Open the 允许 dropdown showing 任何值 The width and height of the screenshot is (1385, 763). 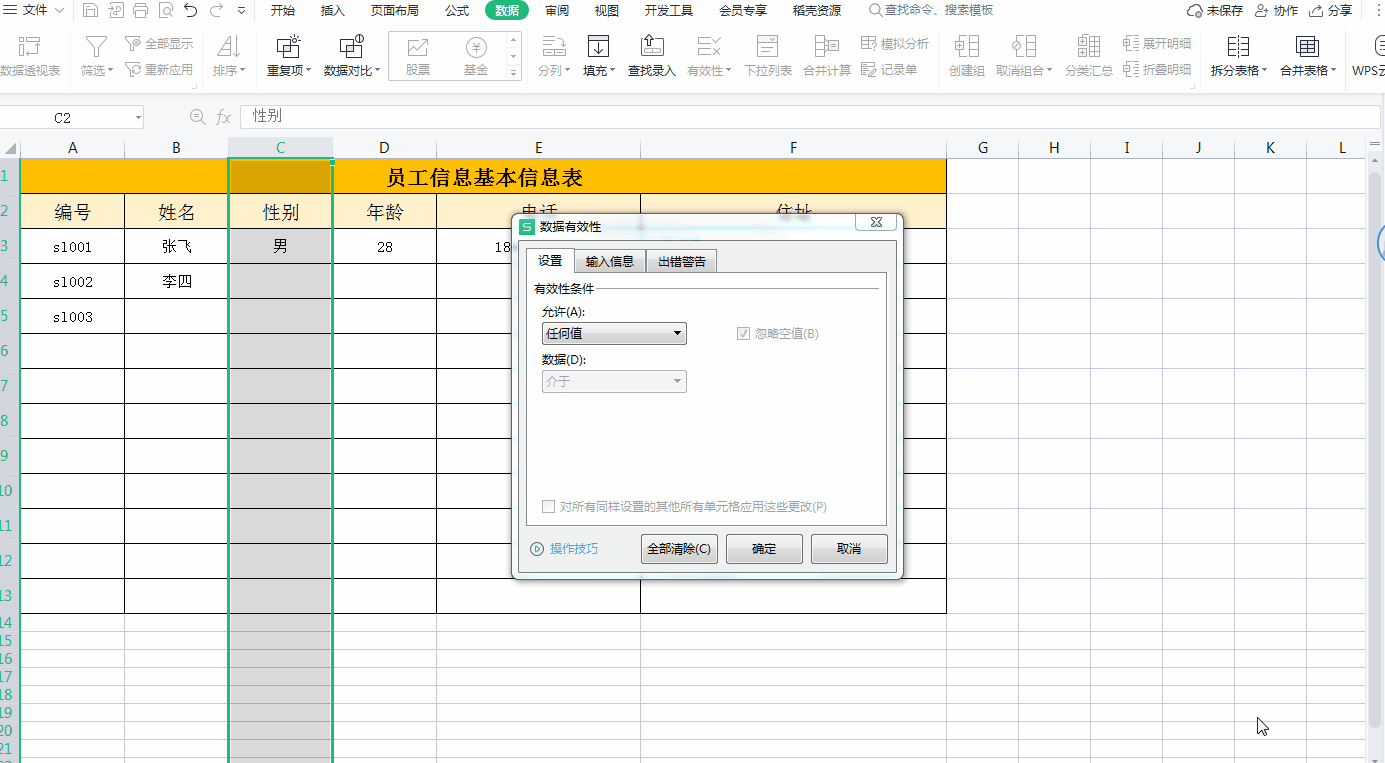click(614, 333)
